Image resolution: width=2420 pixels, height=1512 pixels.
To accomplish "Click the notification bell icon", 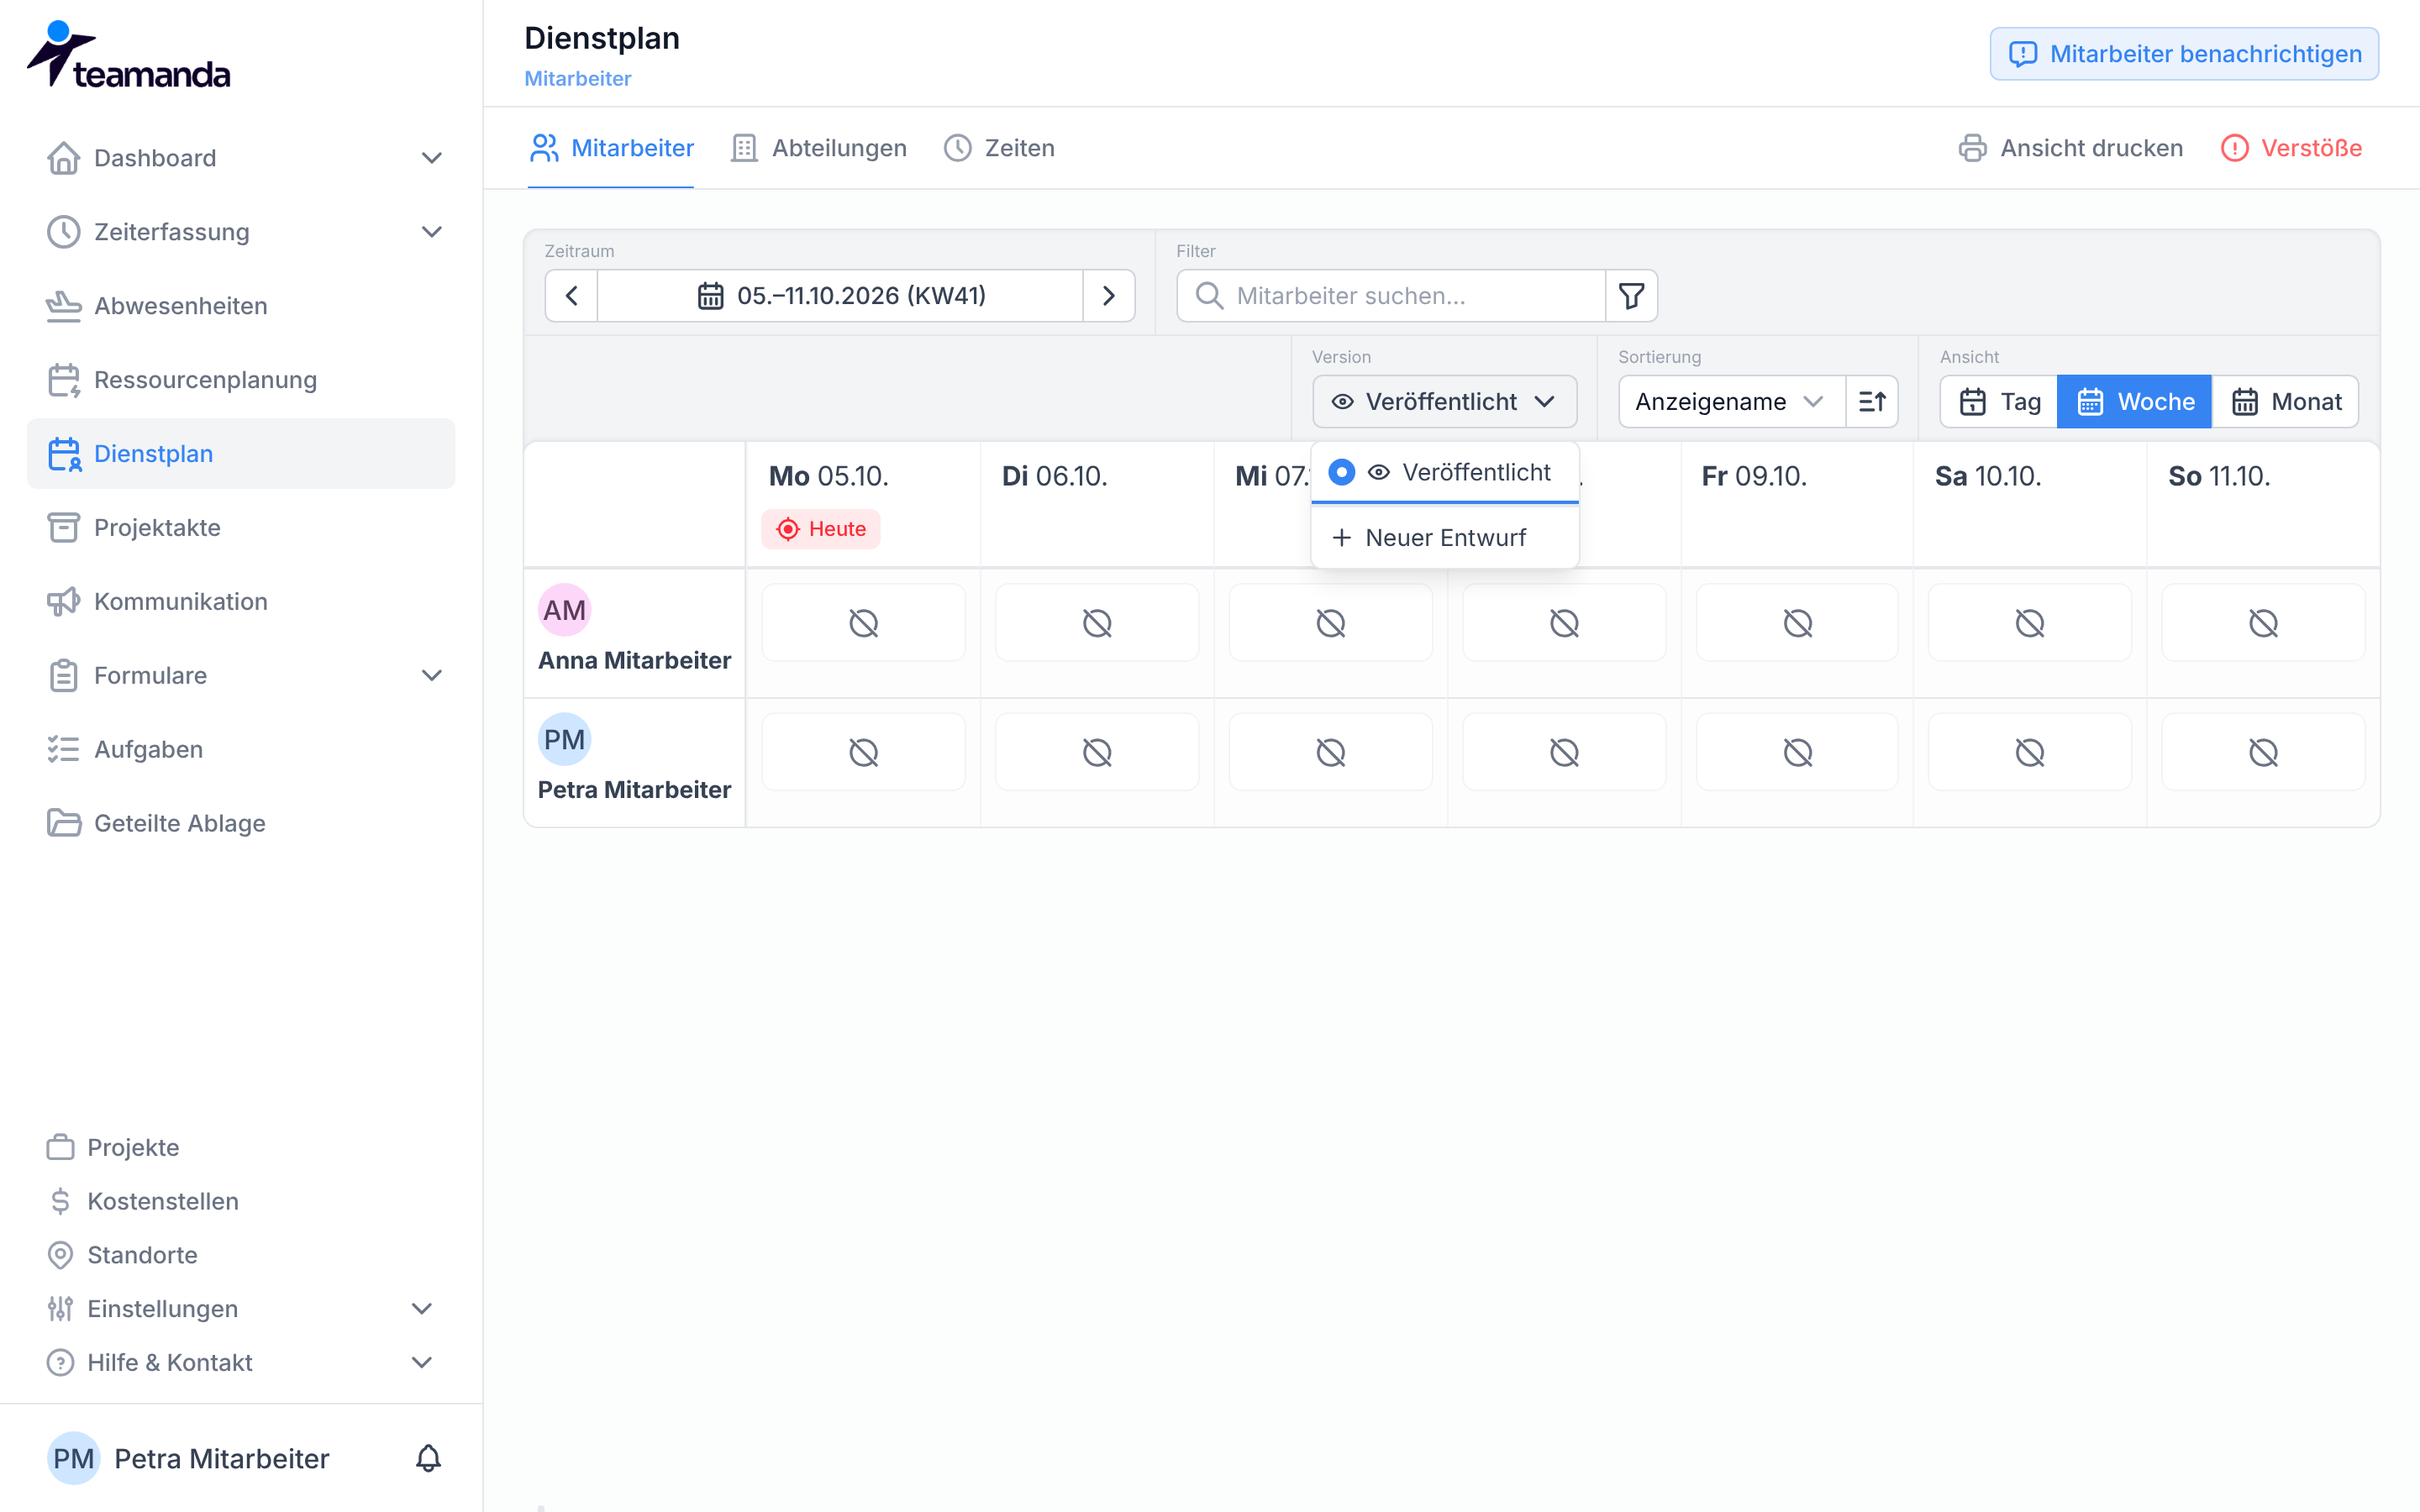I will click(x=428, y=1458).
